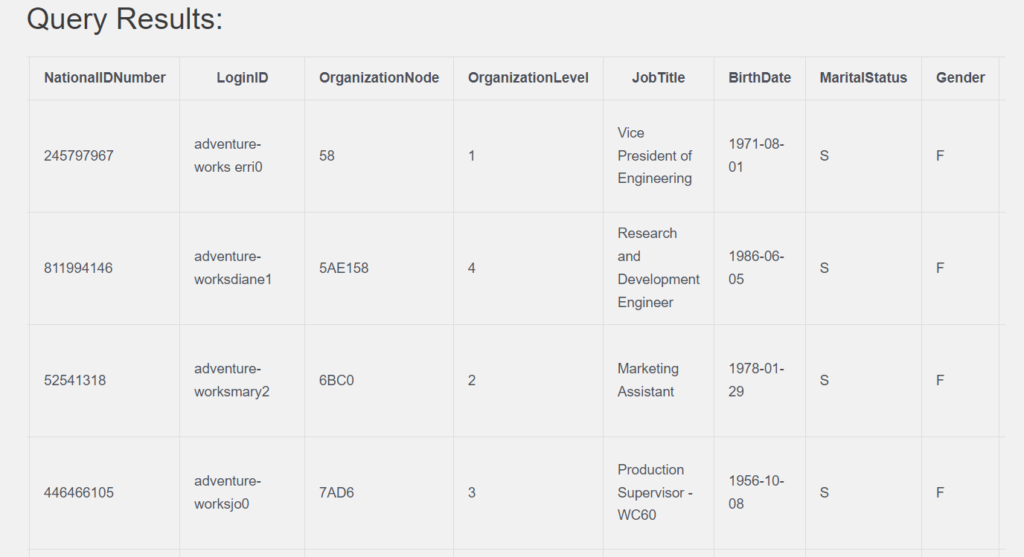Click the OrganizationLevel header cell
The height and width of the screenshot is (557, 1024).
click(x=528, y=78)
